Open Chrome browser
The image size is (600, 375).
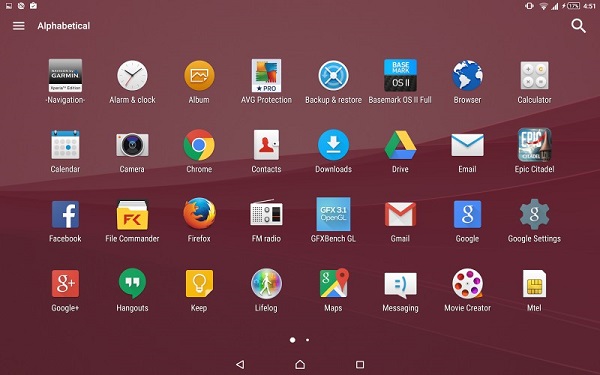point(199,145)
